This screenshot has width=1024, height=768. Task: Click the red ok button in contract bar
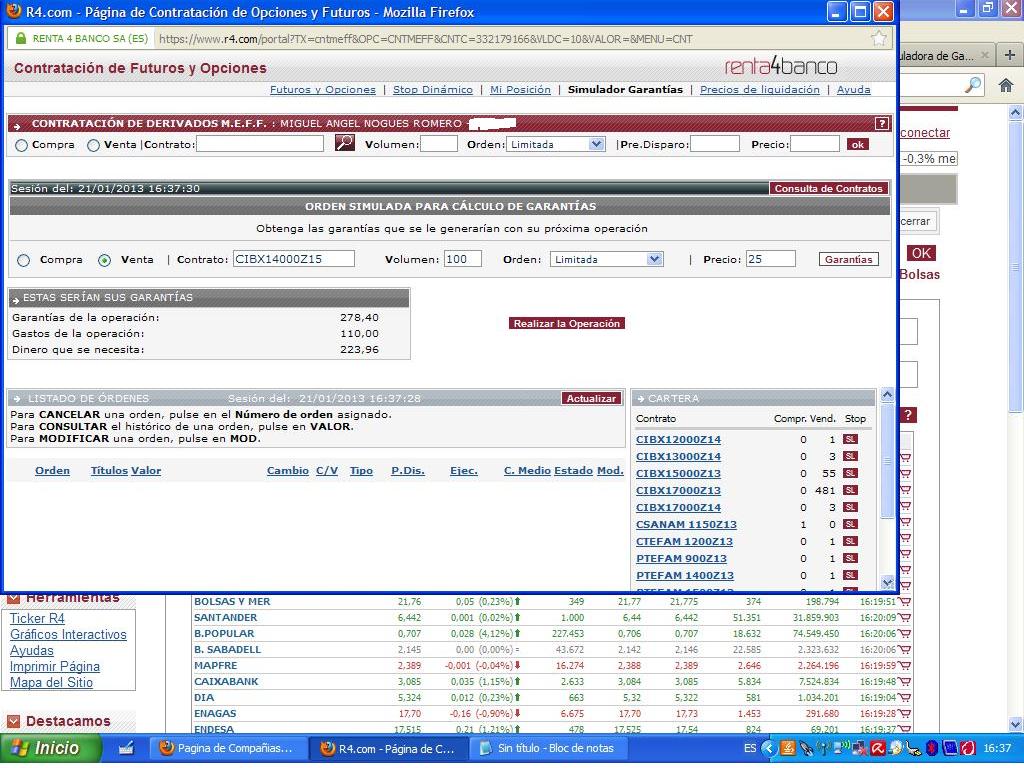click(857, 144)
